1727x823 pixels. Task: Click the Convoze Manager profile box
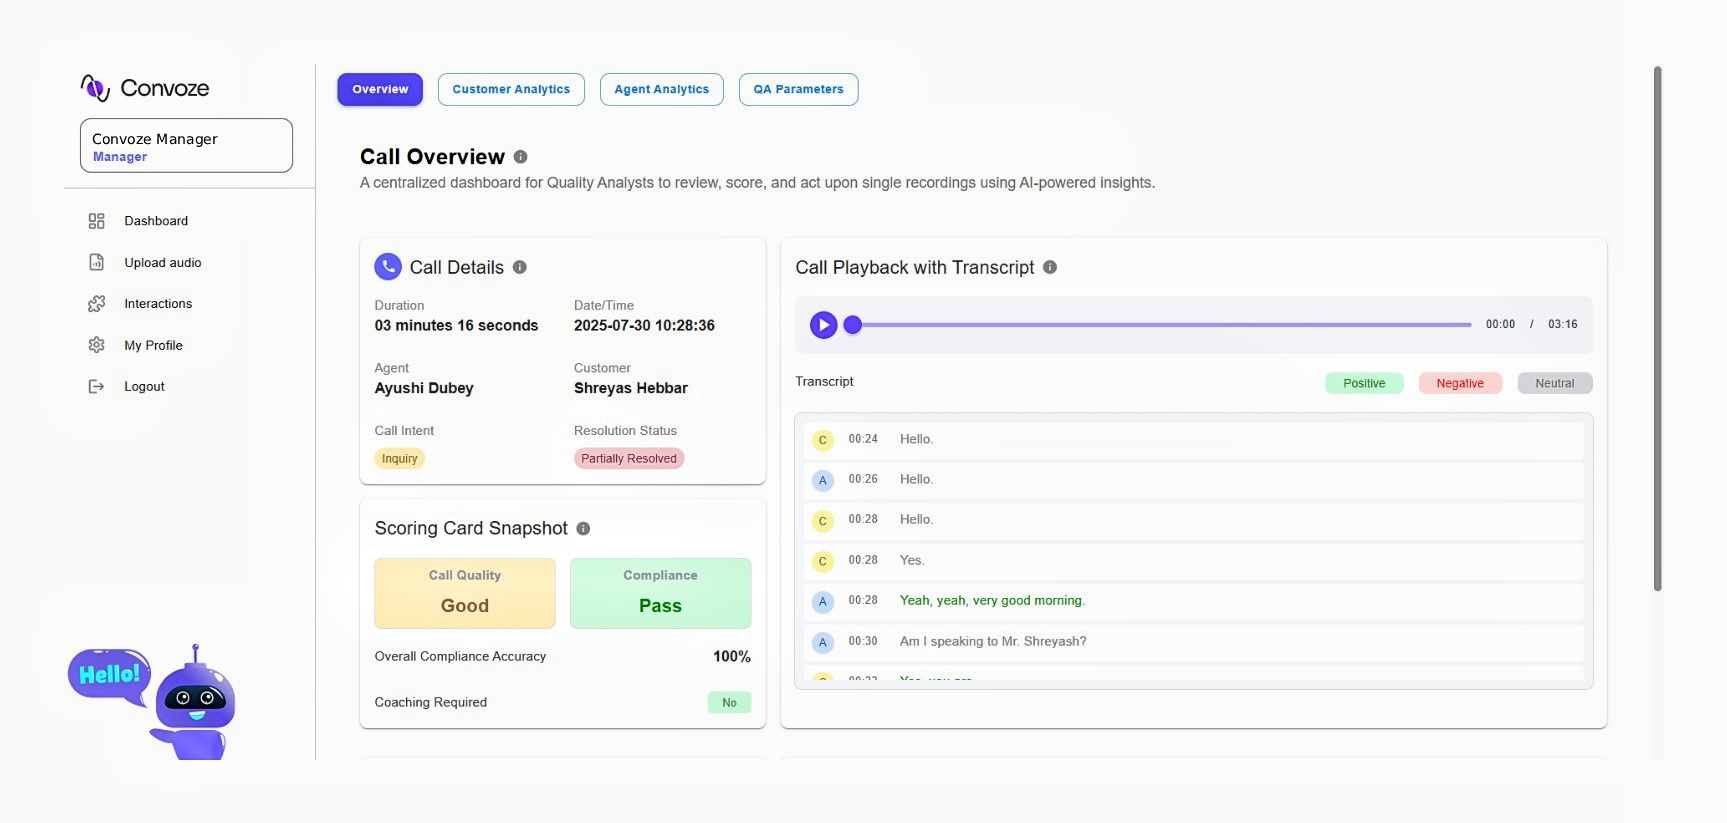coord(186,146)
